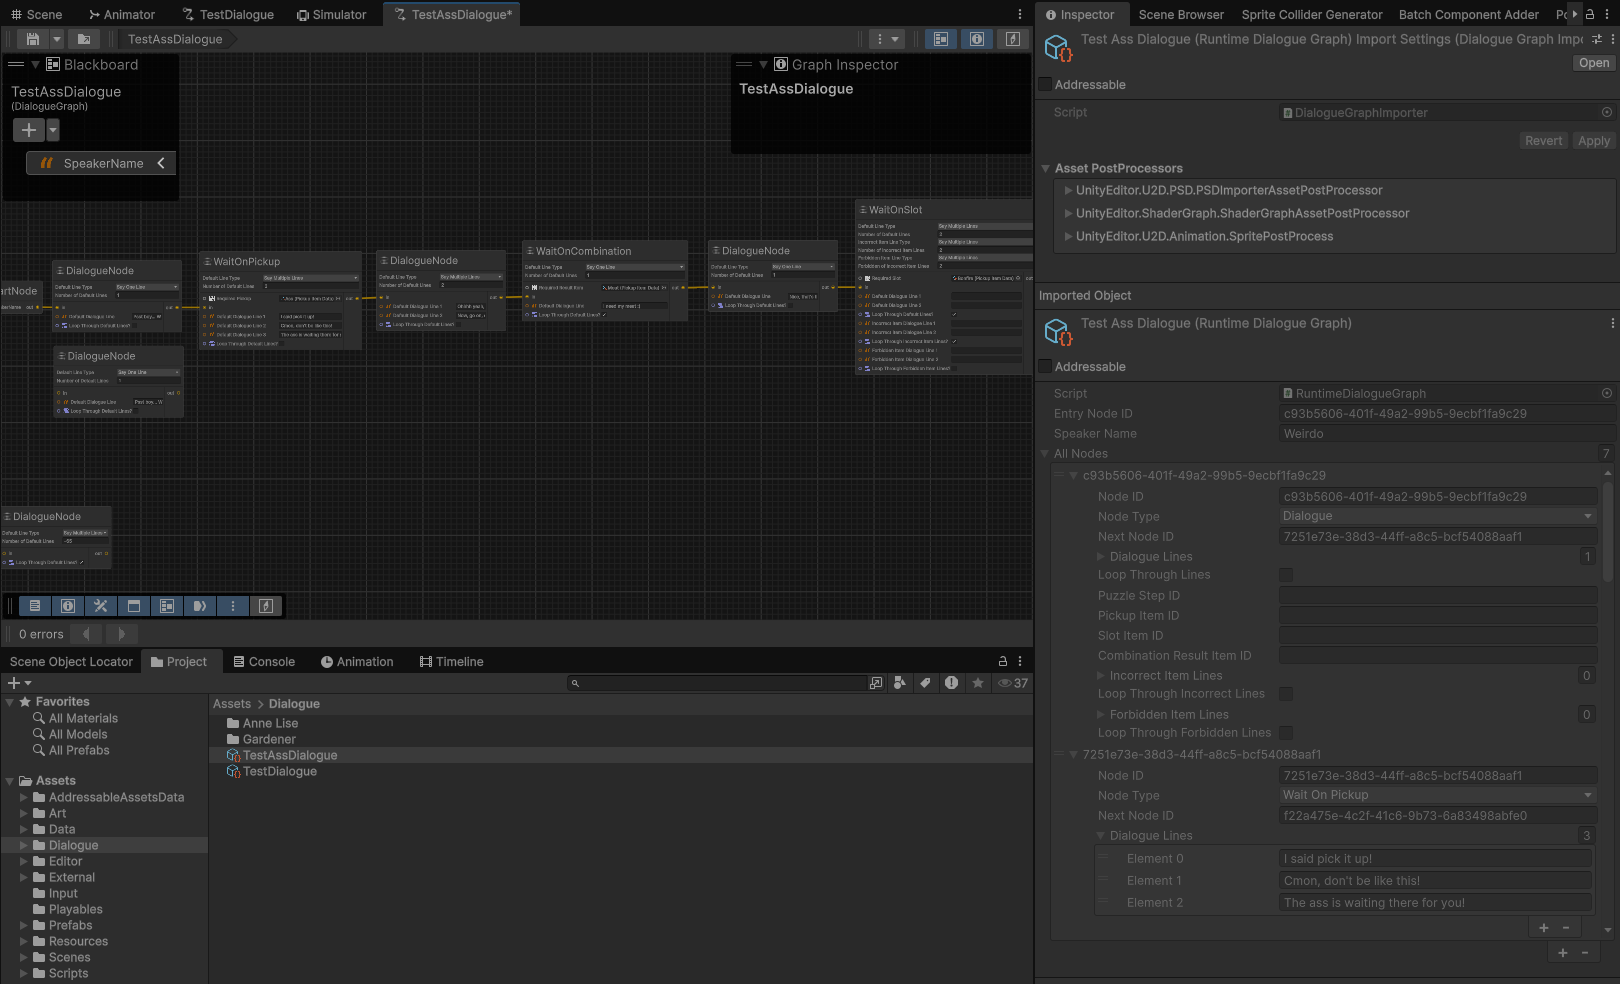The width and height of the screenshot is (1620, 984).
Task: Add a new variable with the Blackboard plus icon
Action: [x=28, y=130]
